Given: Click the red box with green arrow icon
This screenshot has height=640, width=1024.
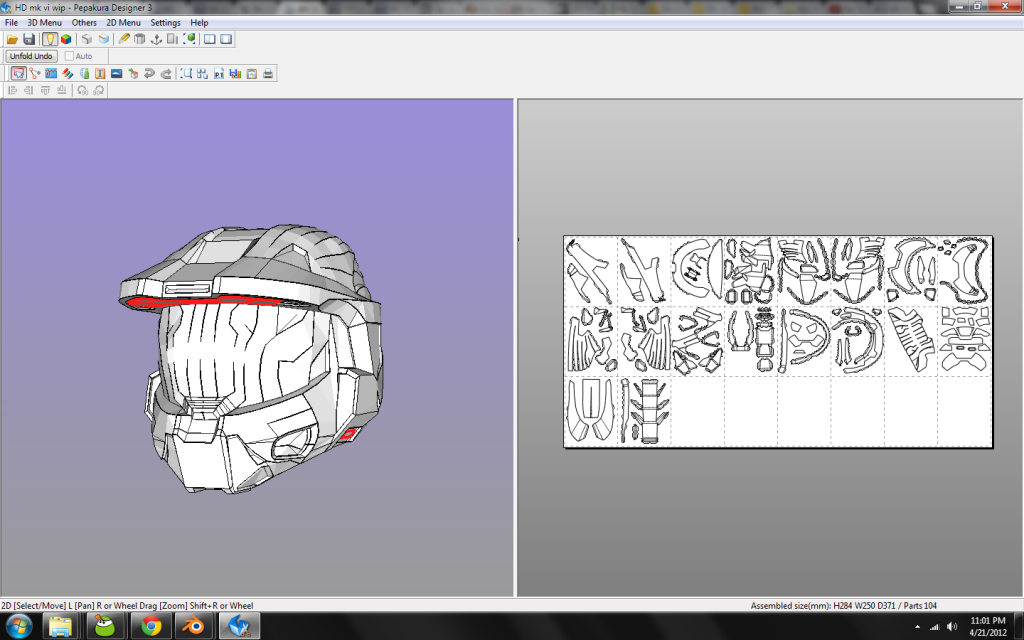Looking at the screenshot, I should (133, 74).
